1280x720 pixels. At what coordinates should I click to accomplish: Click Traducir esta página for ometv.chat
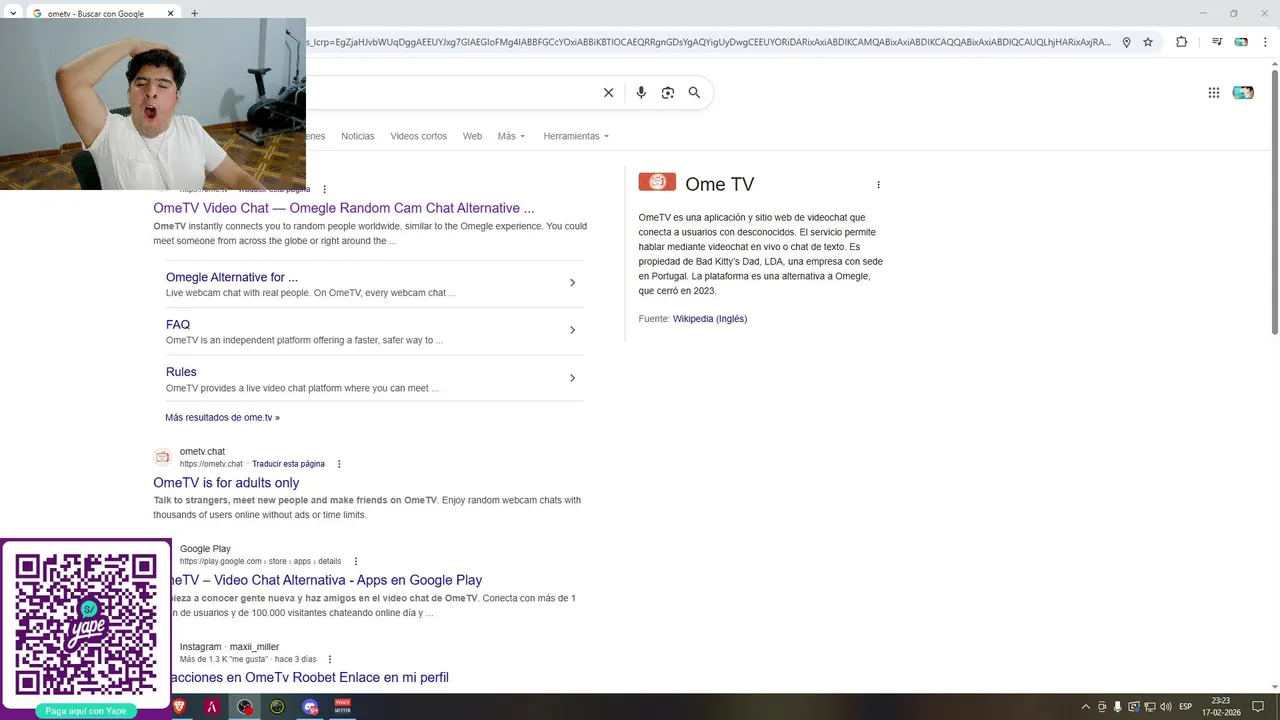(x=288, y=464)
